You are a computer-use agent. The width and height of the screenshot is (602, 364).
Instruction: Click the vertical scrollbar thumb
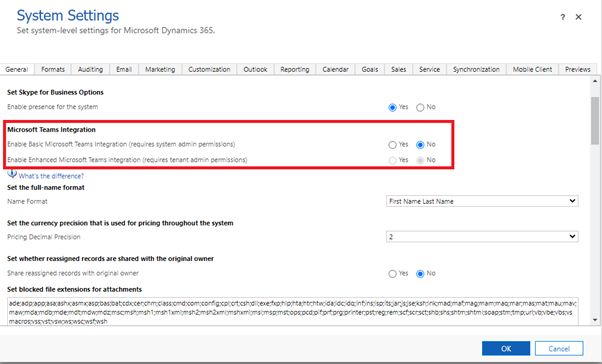tap(595, 121)
